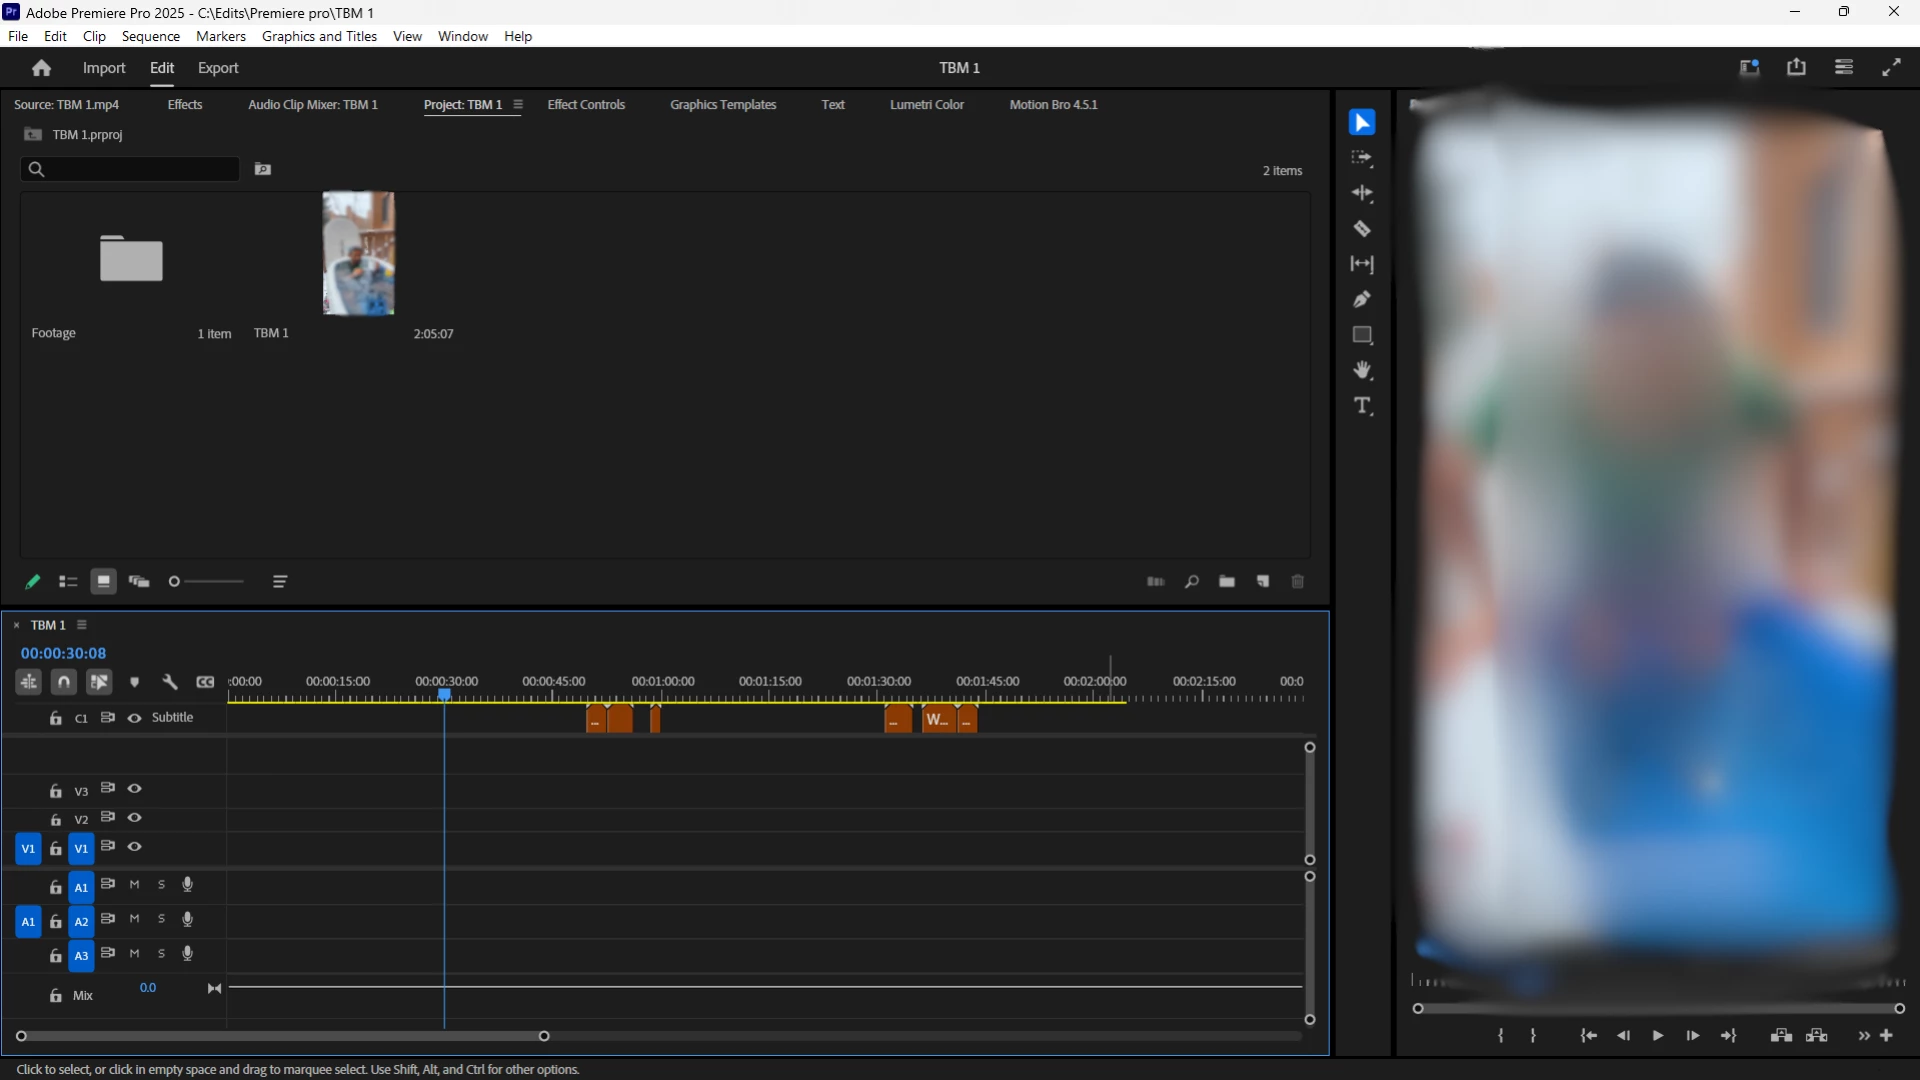The image size is (1920, 1080).
Task: Go to the Export workspace
Action: point(218,68)
